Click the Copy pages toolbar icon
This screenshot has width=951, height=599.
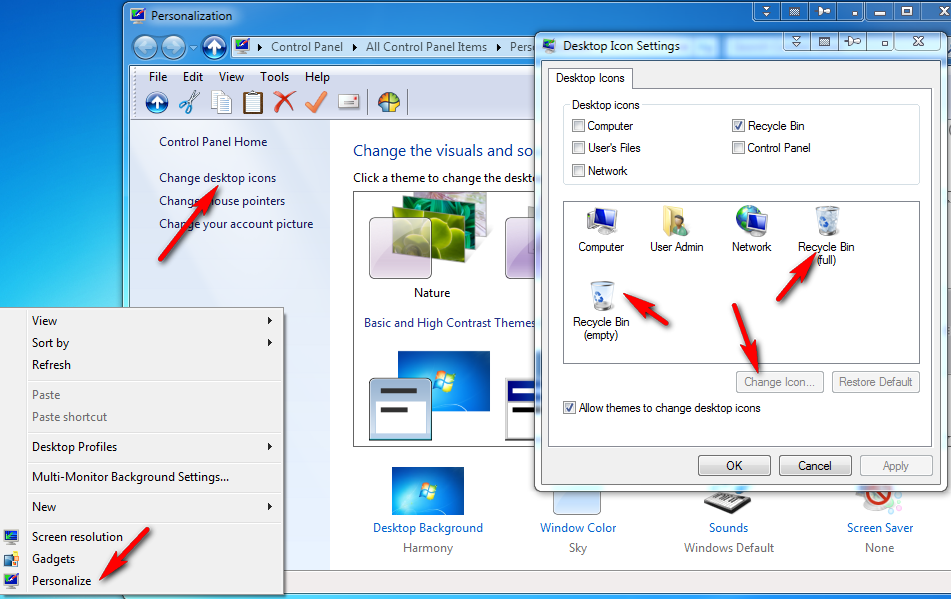(221, 102)
